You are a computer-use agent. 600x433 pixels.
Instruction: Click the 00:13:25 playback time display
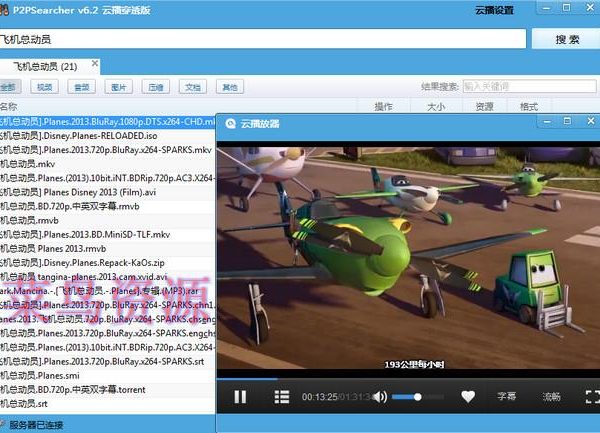[x=319, y=397]
